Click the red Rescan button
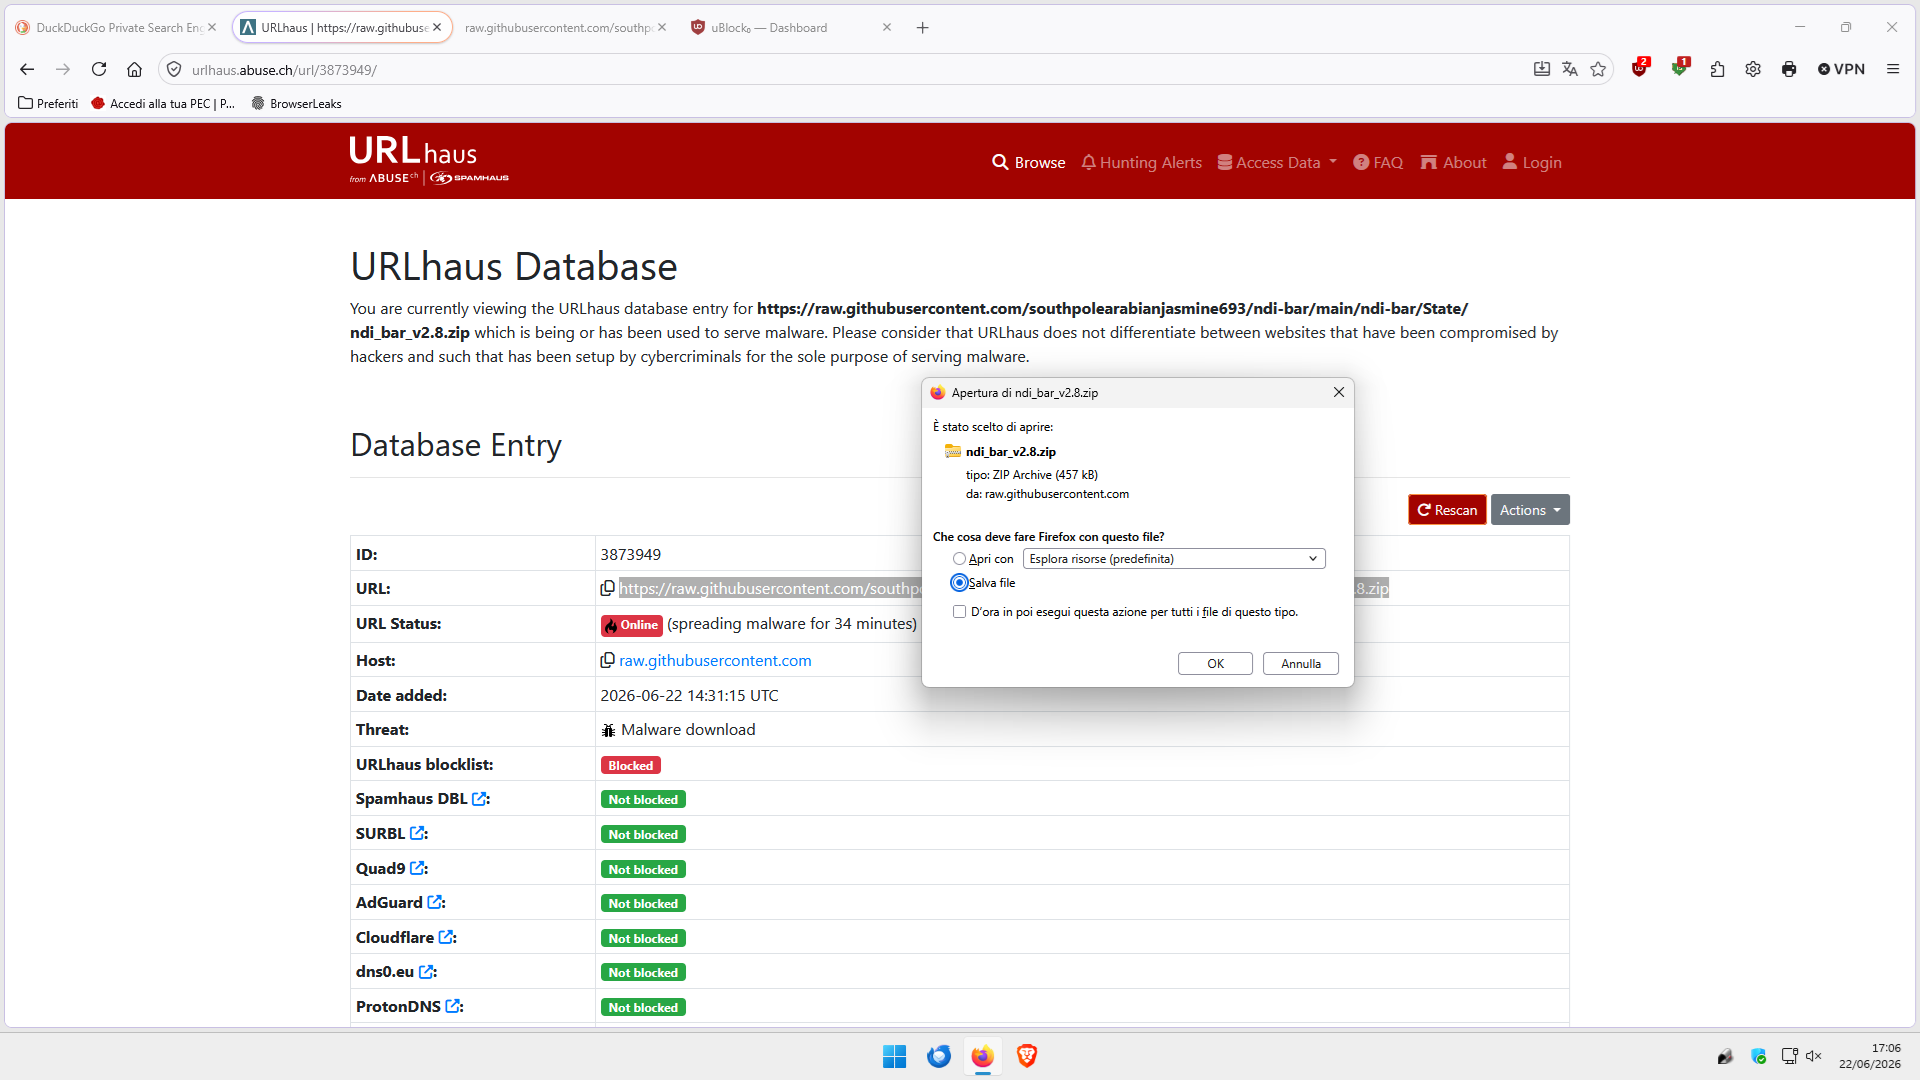 pos(1447,510)
